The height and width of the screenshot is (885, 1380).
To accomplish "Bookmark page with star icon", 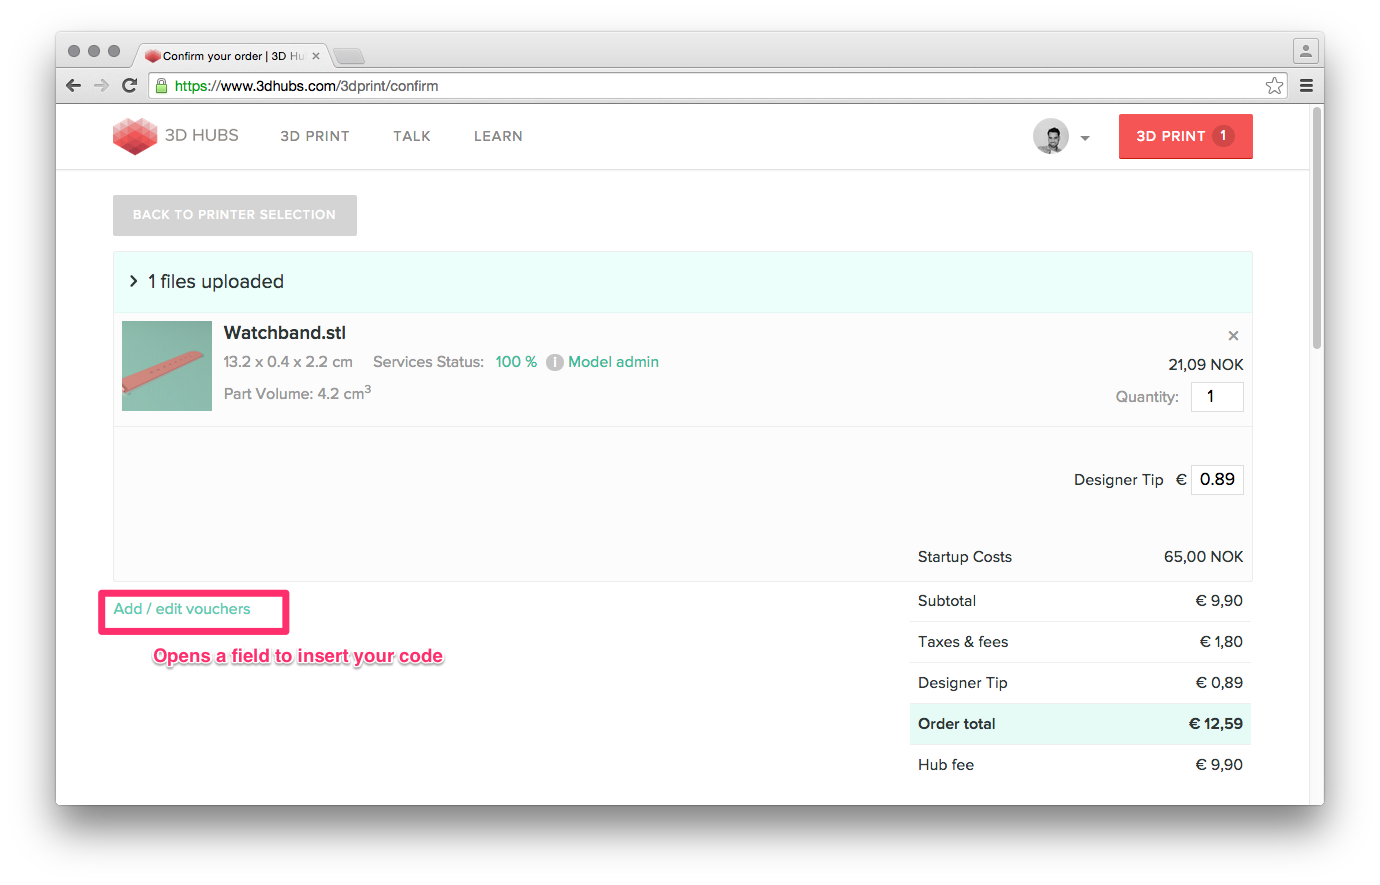I will [x=1274, y=86].
